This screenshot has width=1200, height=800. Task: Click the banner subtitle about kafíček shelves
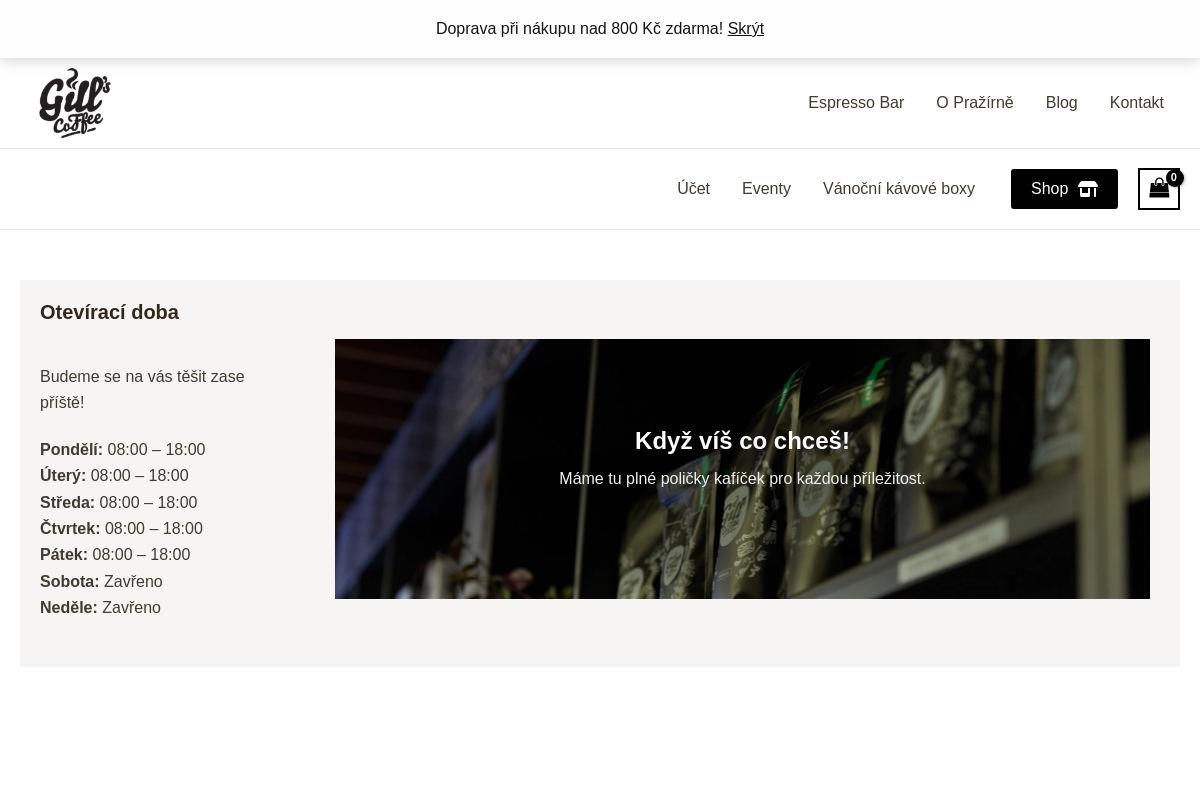coord(742,479)
